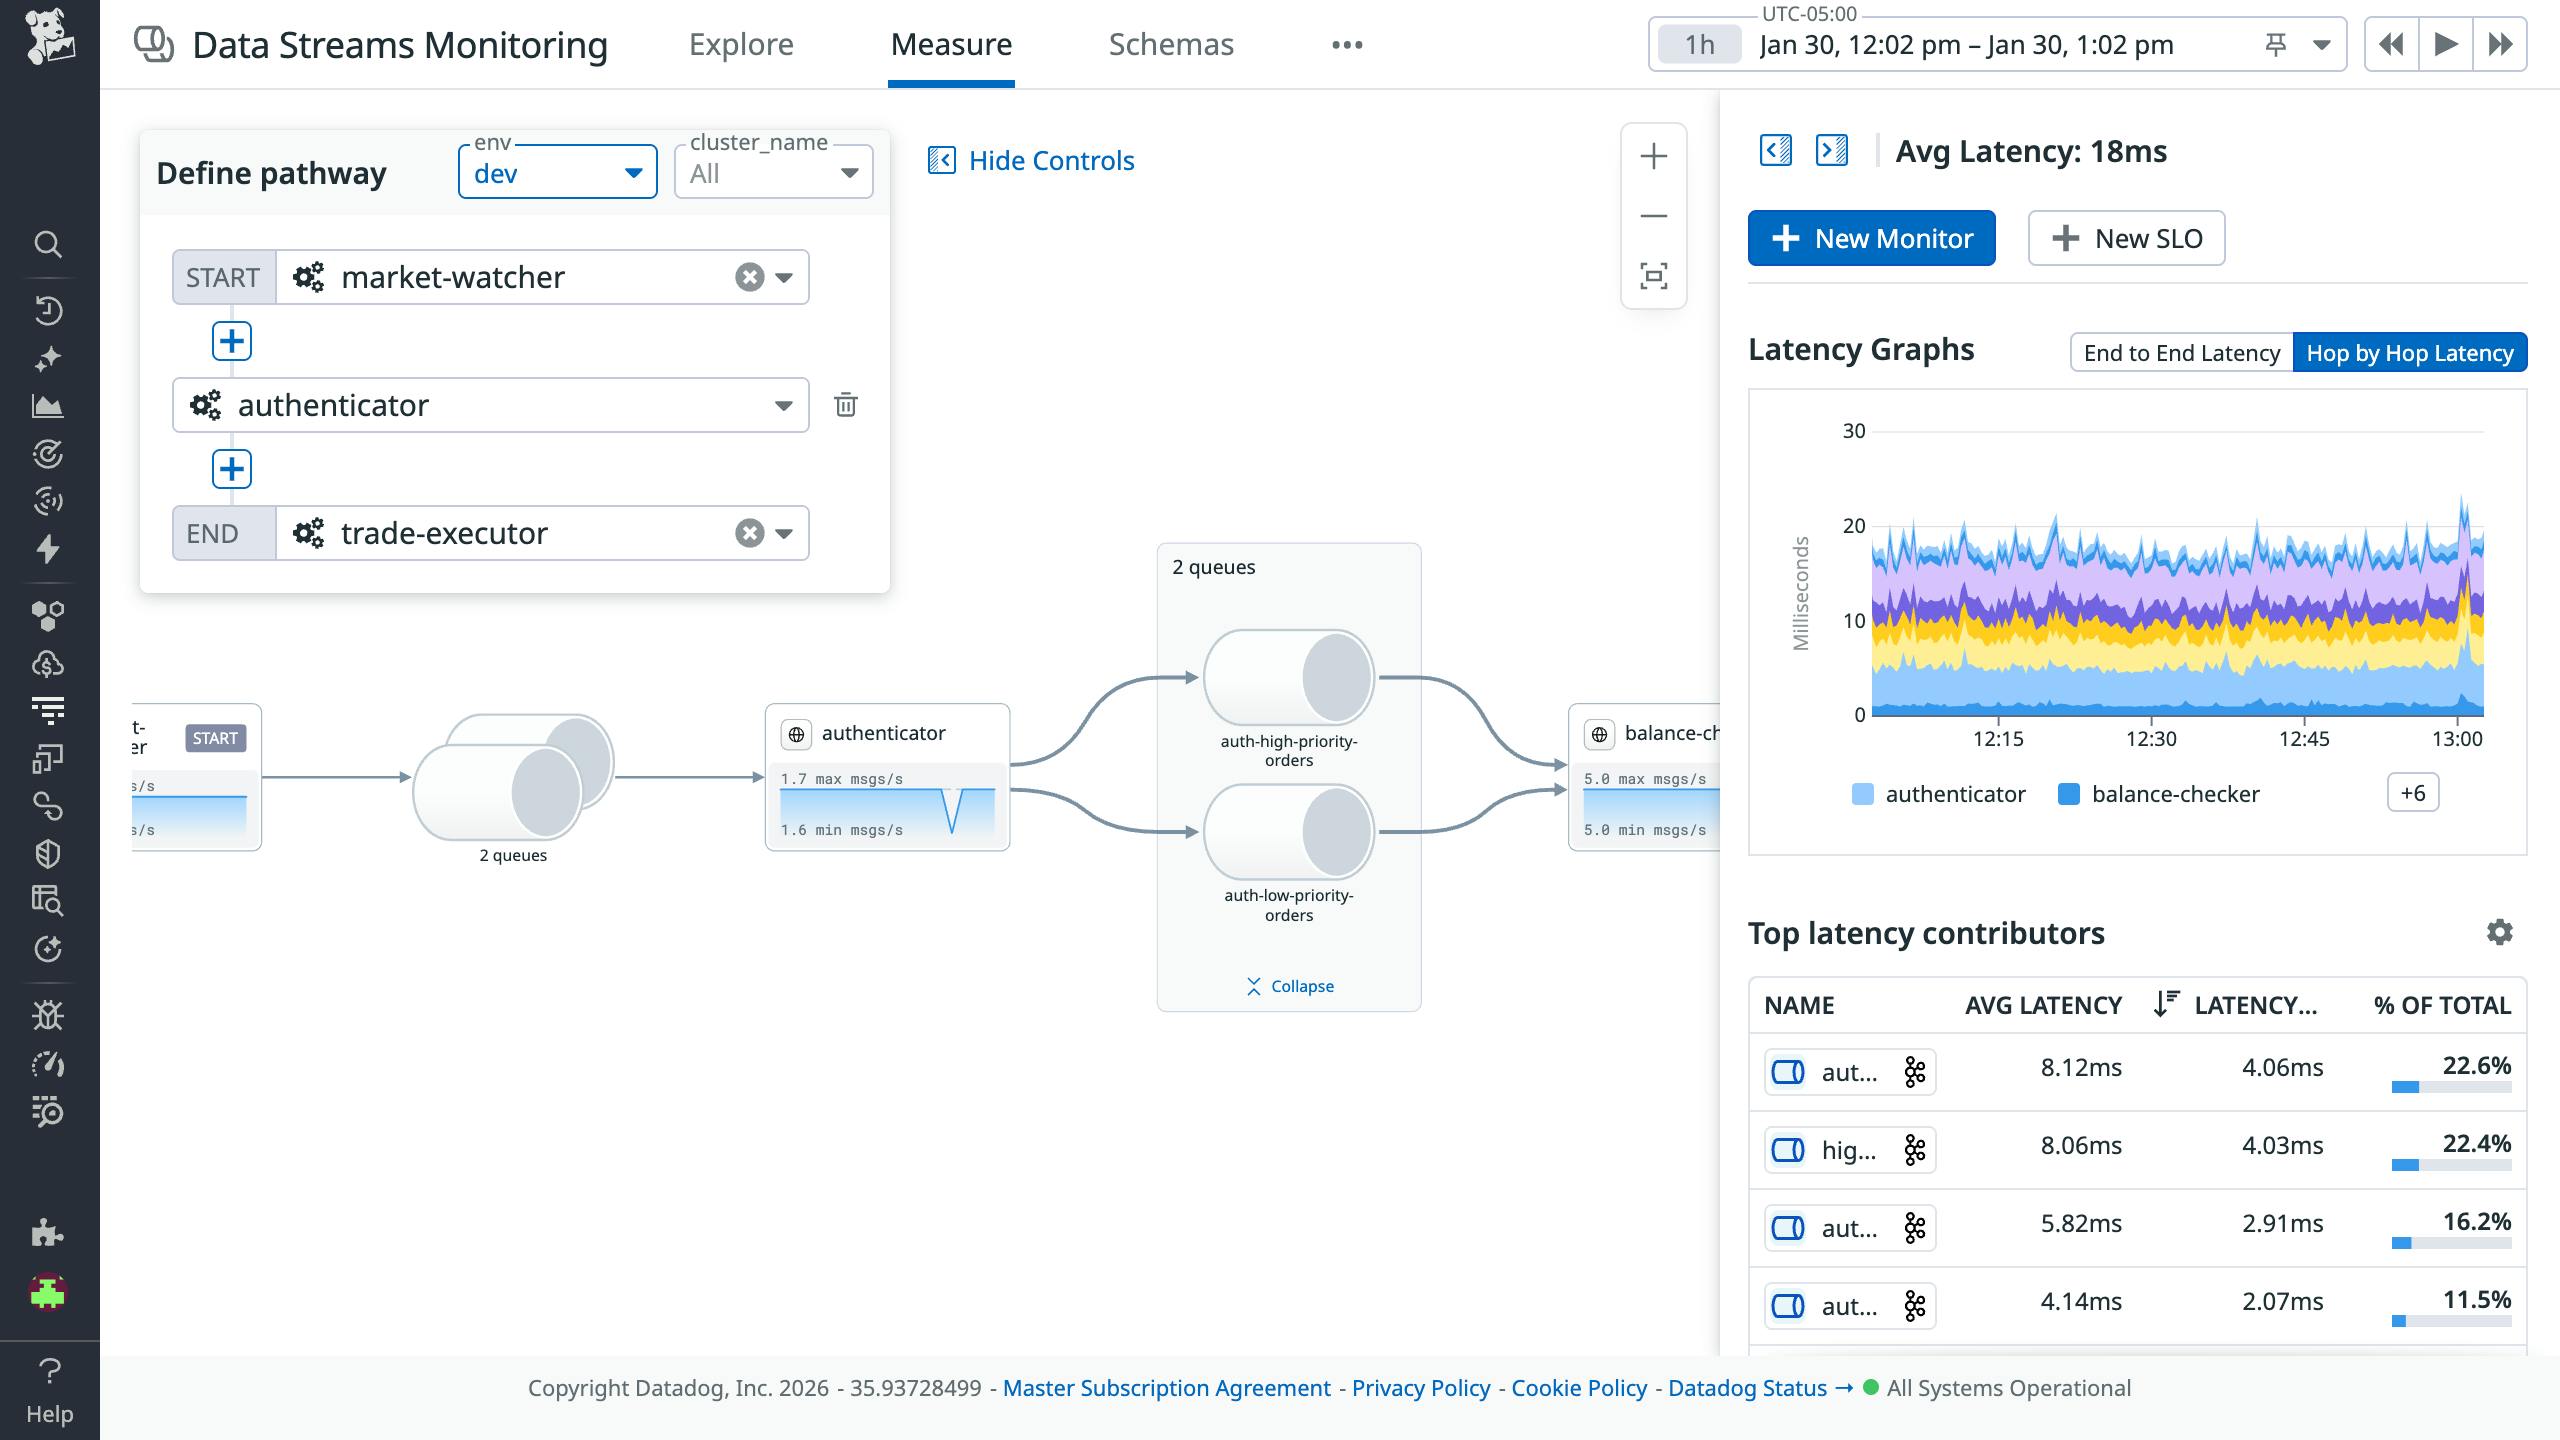The width and height of the screenshot is (2560, 1440).
Task: Create a New Monitor
Action: click(1870, 238)
